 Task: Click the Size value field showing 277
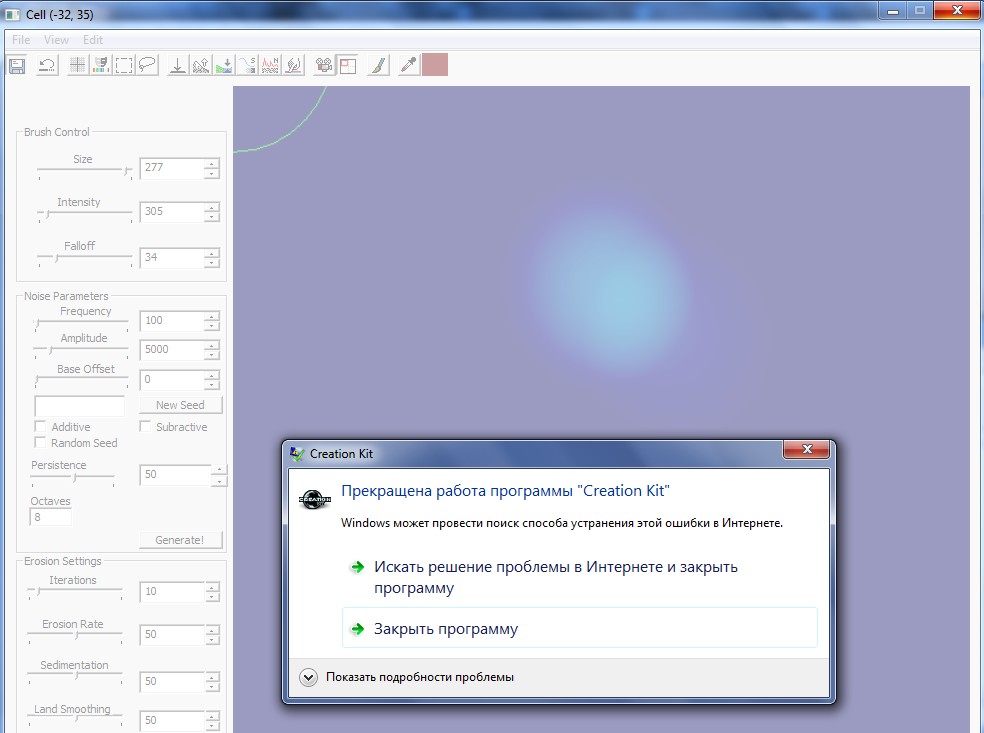171,168
